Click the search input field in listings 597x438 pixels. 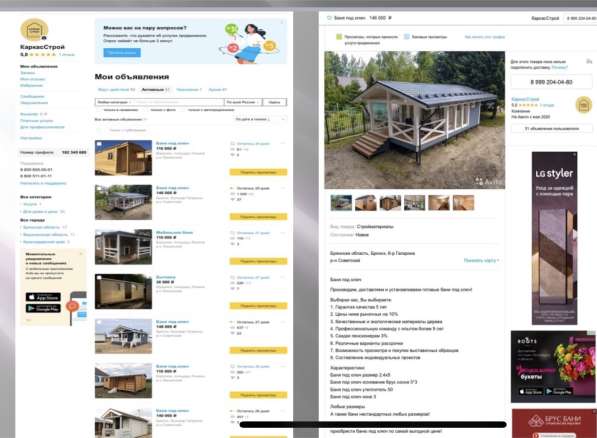click(178, 102)
